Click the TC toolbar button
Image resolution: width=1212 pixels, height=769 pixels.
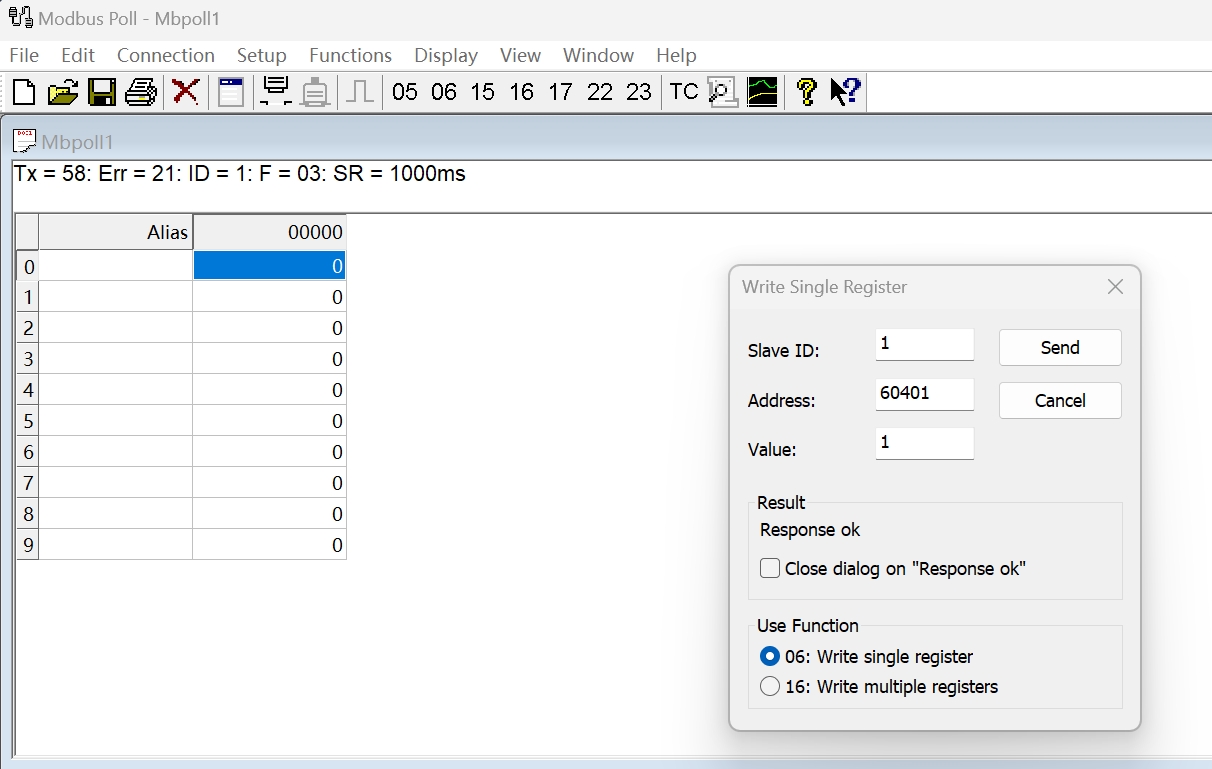click(x=684, y=92)
